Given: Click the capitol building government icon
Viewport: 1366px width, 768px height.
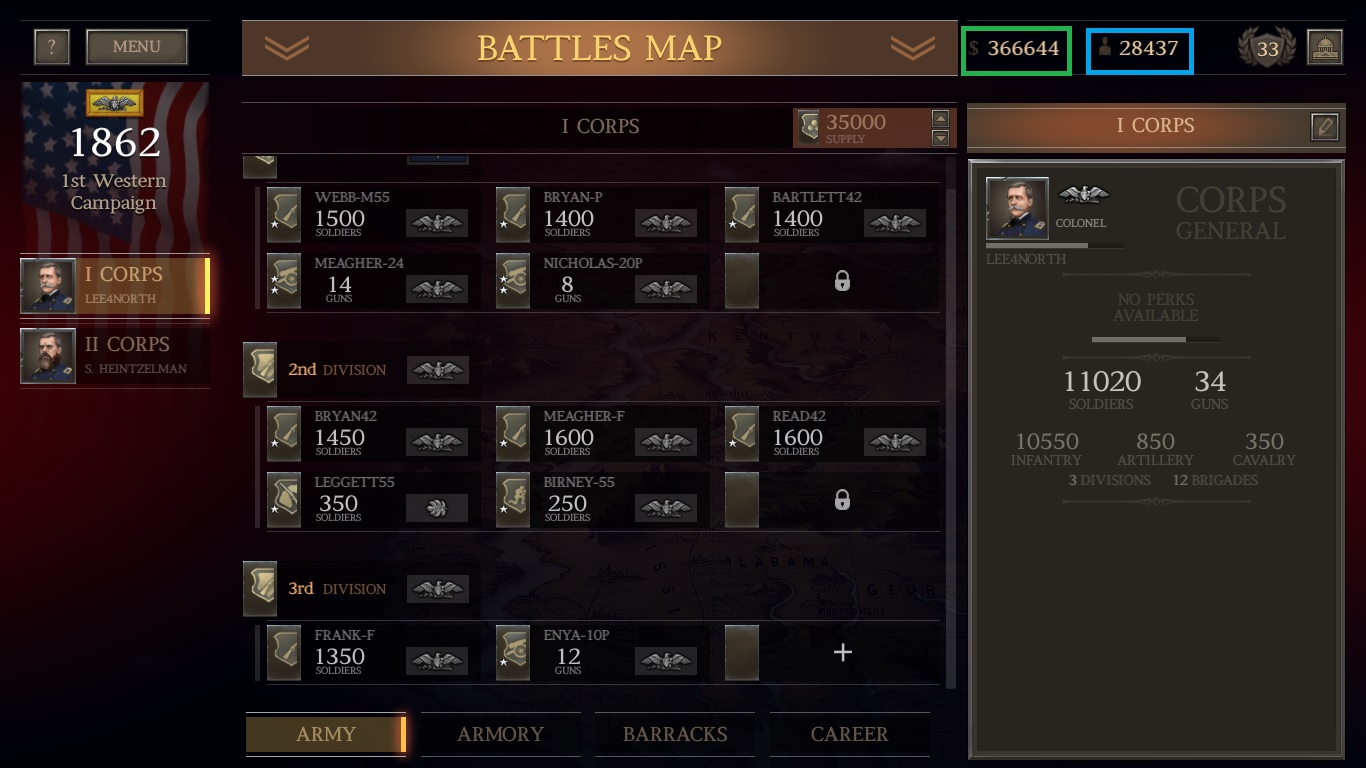Looking at the screenshot, I should coord(1324,48).
